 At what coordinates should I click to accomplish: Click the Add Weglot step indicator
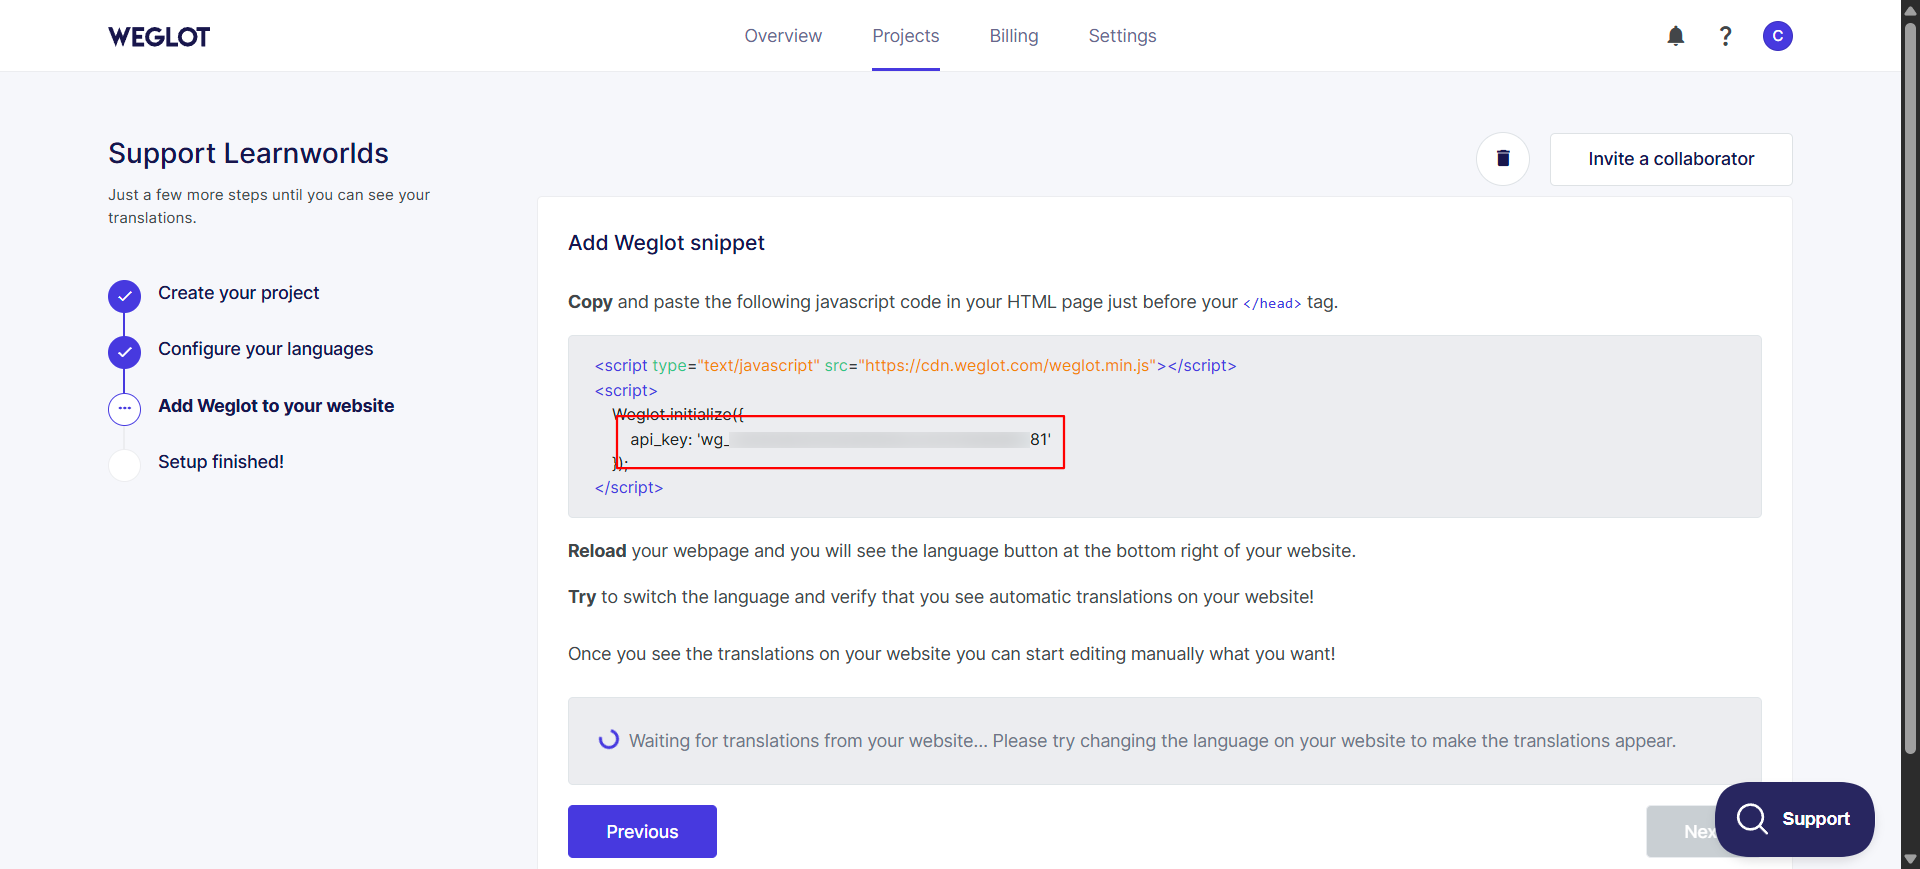coord(124,408)
